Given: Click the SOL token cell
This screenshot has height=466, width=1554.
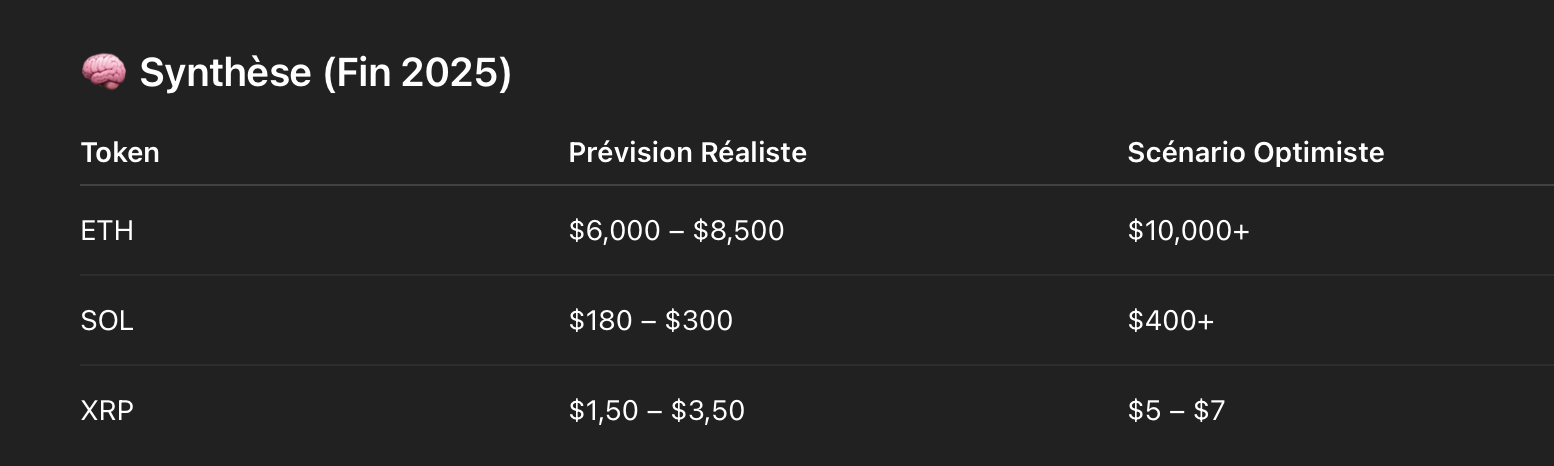Looking at the screenshot, I should [107, 321].
